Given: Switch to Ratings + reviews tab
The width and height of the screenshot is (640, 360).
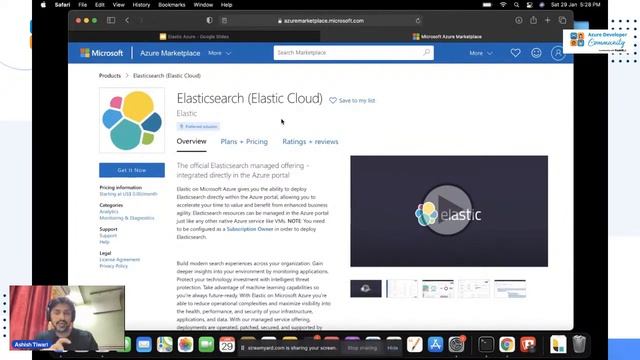Looking at the screenshot, I should [310, 142].
